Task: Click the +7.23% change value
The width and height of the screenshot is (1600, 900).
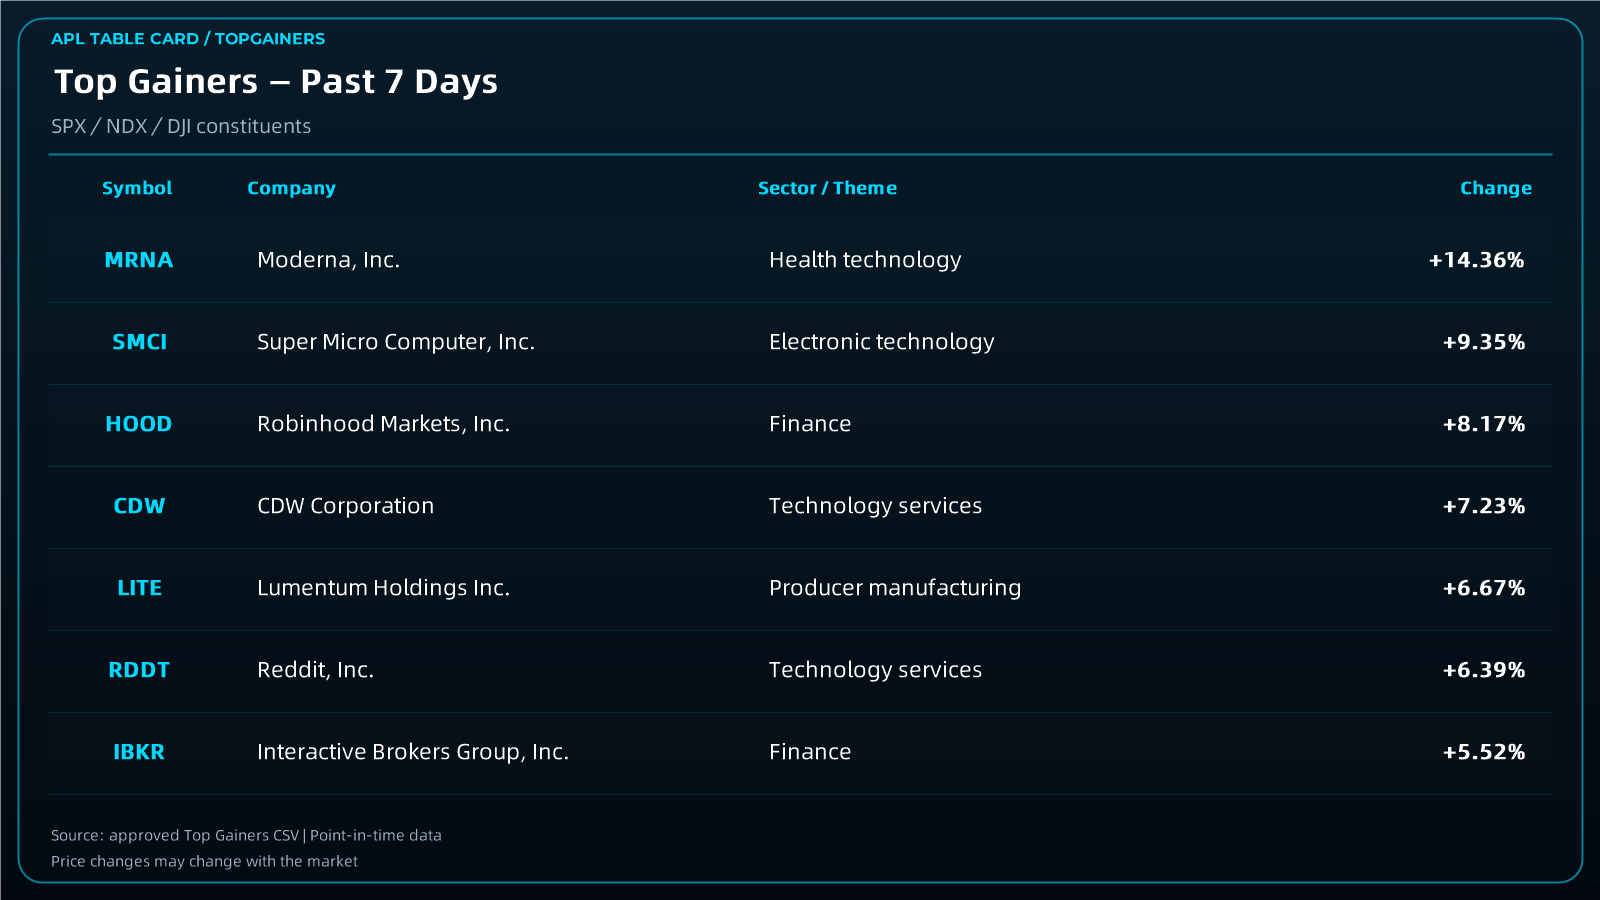Action: [1483, 506]
